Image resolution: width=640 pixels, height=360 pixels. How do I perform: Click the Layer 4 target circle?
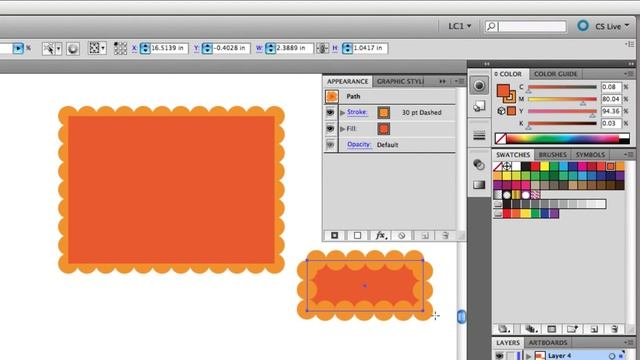pyautogui.click(x=611, y=356)
